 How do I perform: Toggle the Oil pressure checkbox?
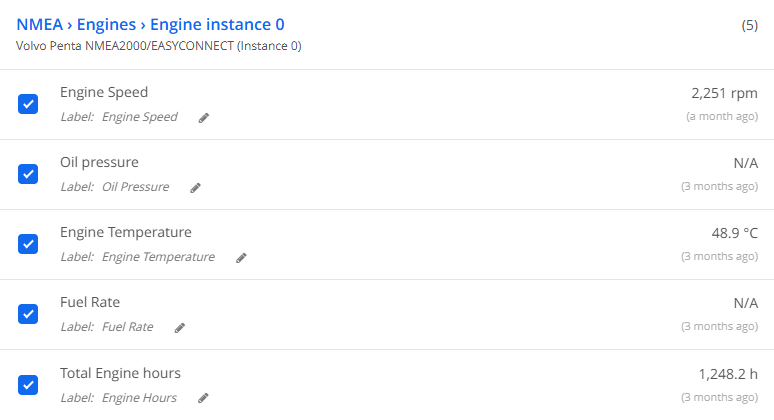[28, 174]
